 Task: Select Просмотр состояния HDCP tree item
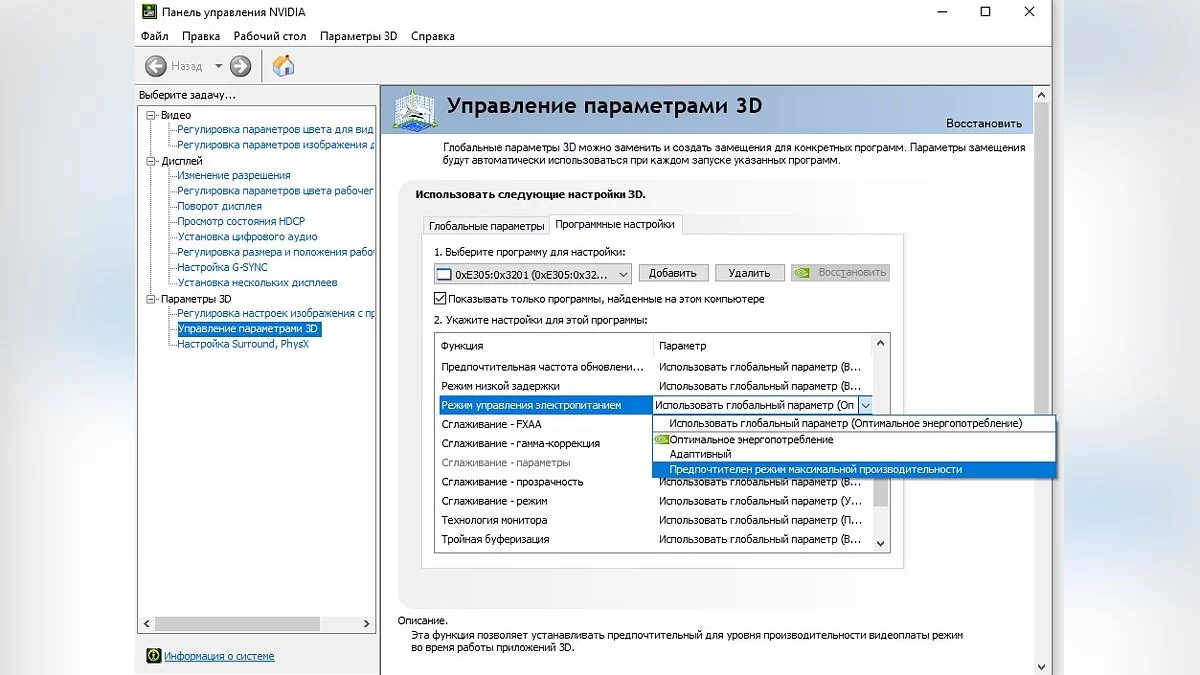(x=241, y=221)
